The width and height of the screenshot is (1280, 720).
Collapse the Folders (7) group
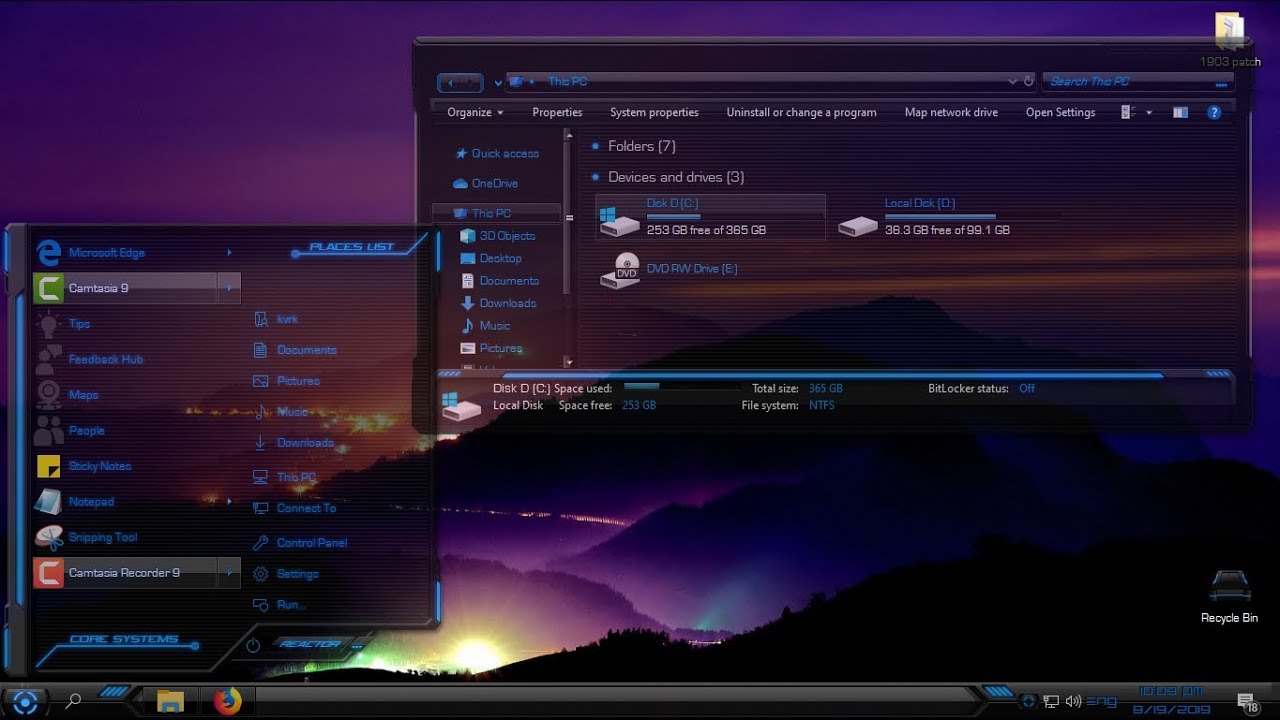pos(596,147)
